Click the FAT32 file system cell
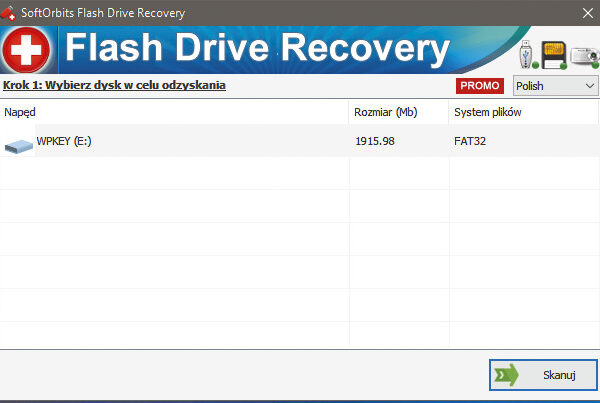Screen dimensions: 600x403 471,141
